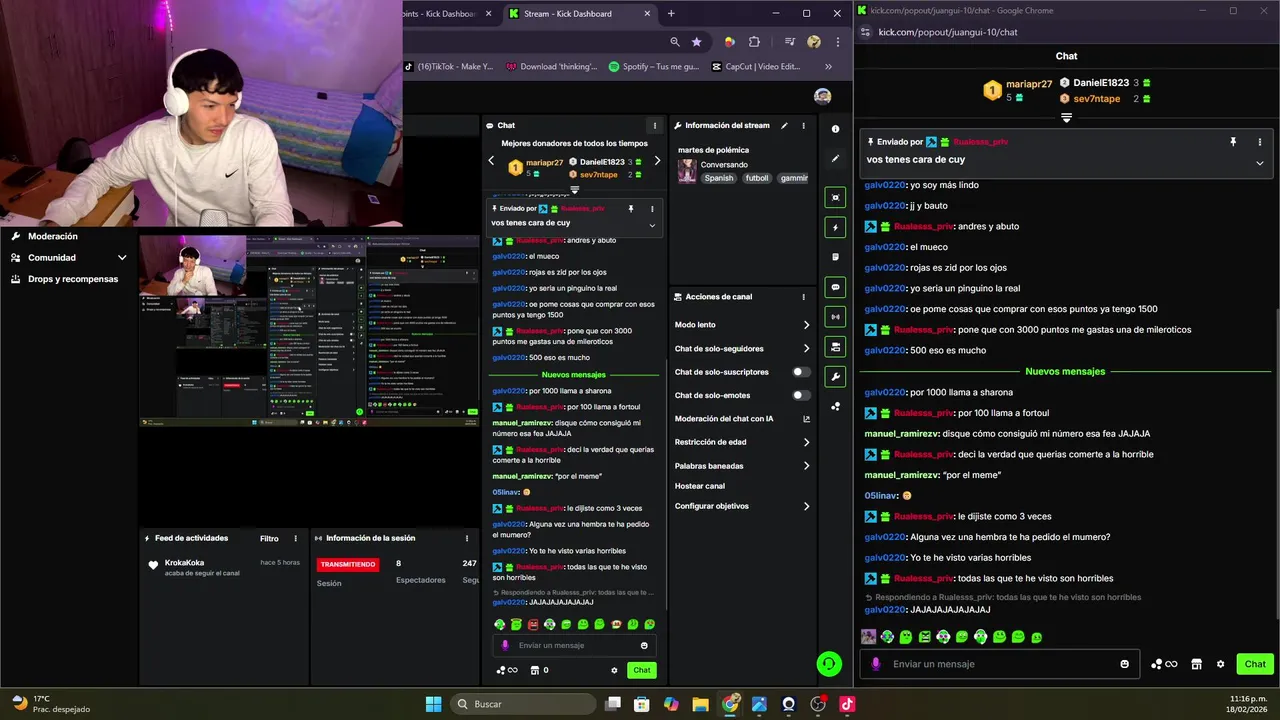Open Acciones de canal three-dot menu

coord(803,297)
